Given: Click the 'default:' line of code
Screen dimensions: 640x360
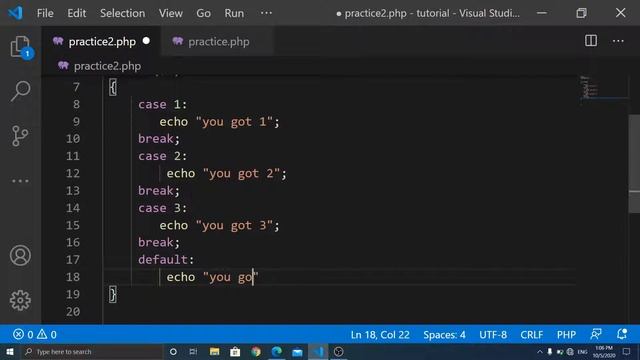Looking at the screenshot, I should tap(166, 260).
